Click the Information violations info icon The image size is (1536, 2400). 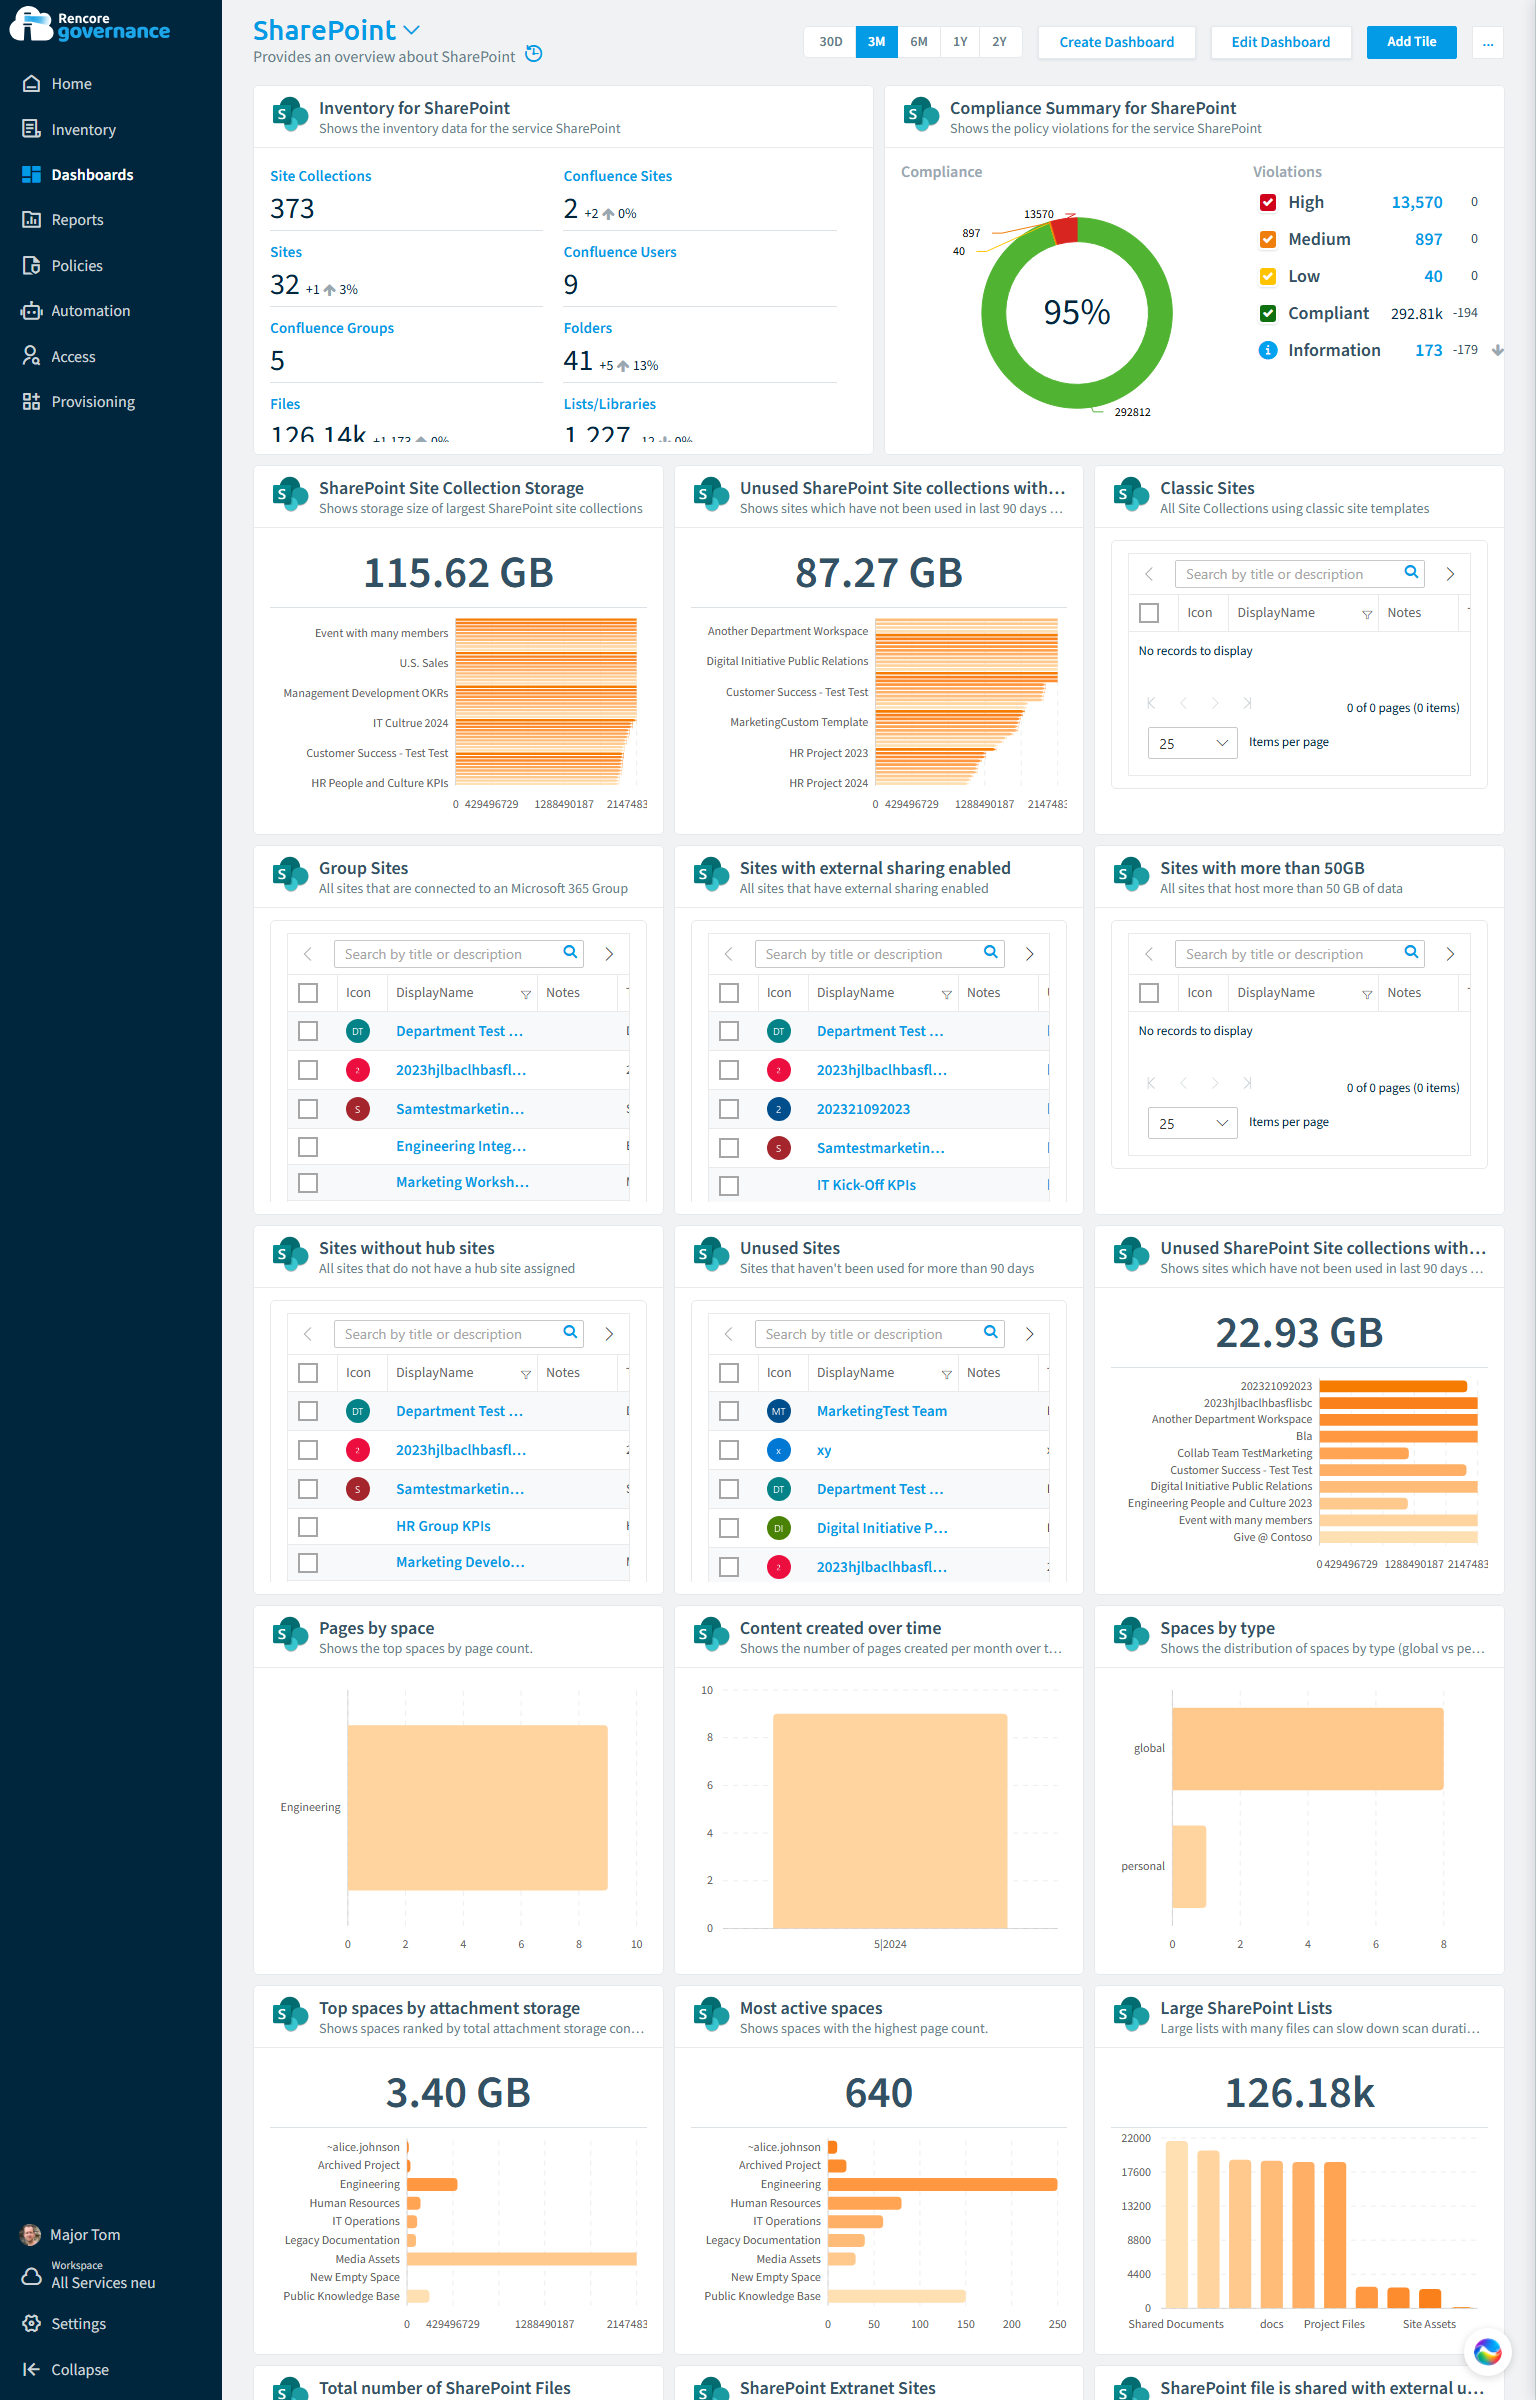tap(1268, 350)
